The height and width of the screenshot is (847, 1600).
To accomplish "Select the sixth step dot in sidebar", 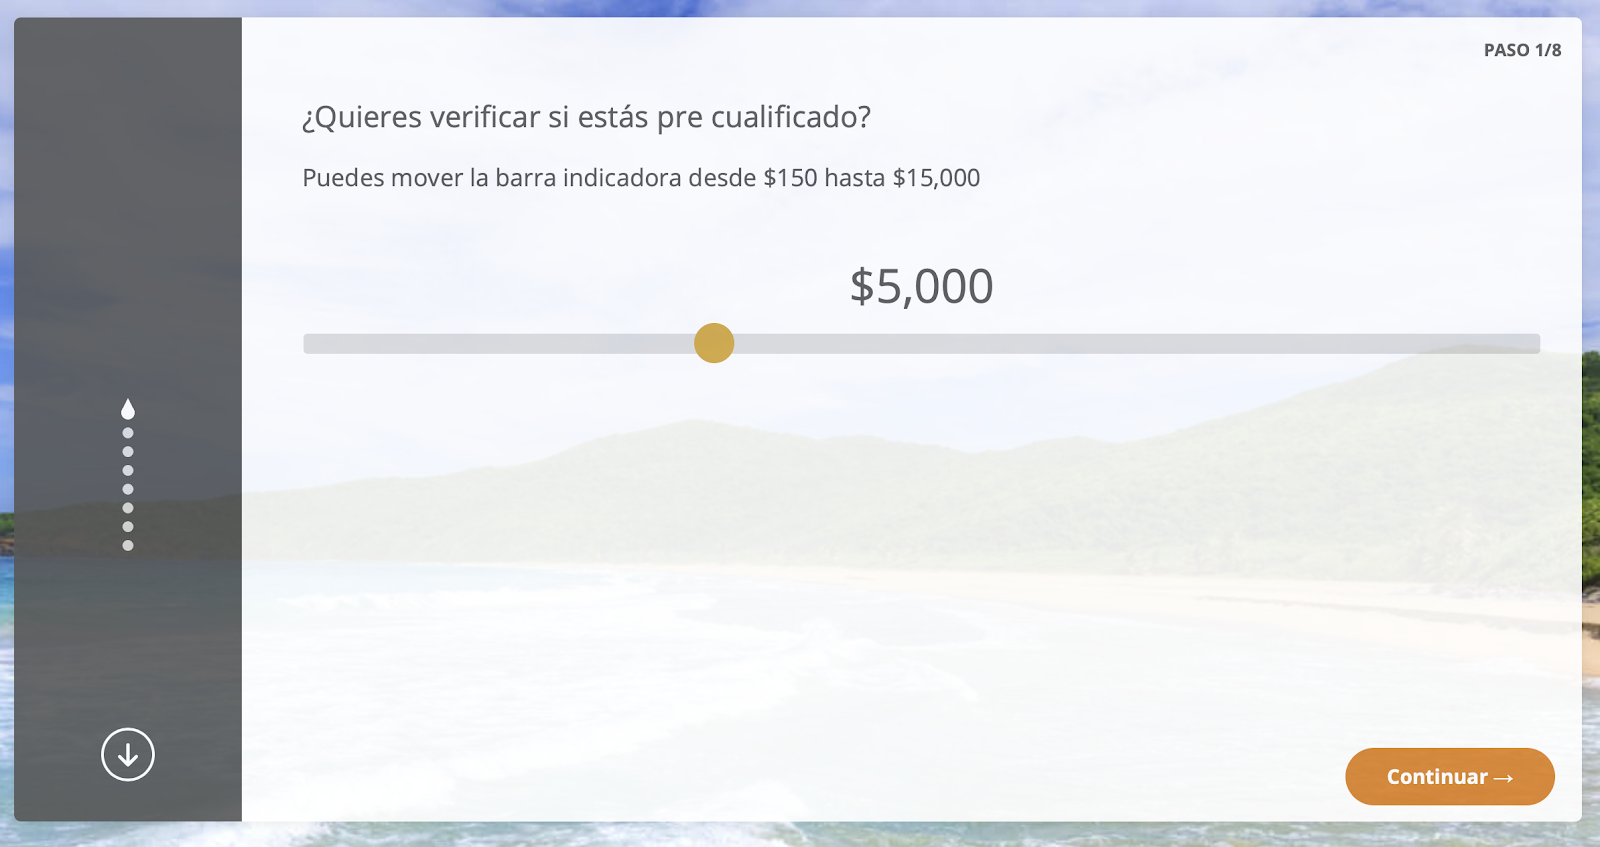I will coord(128,508).
